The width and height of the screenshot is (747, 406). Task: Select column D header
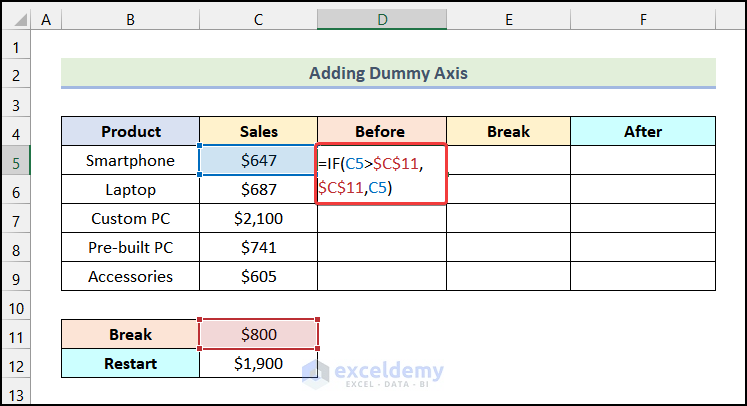pos(382,20)
